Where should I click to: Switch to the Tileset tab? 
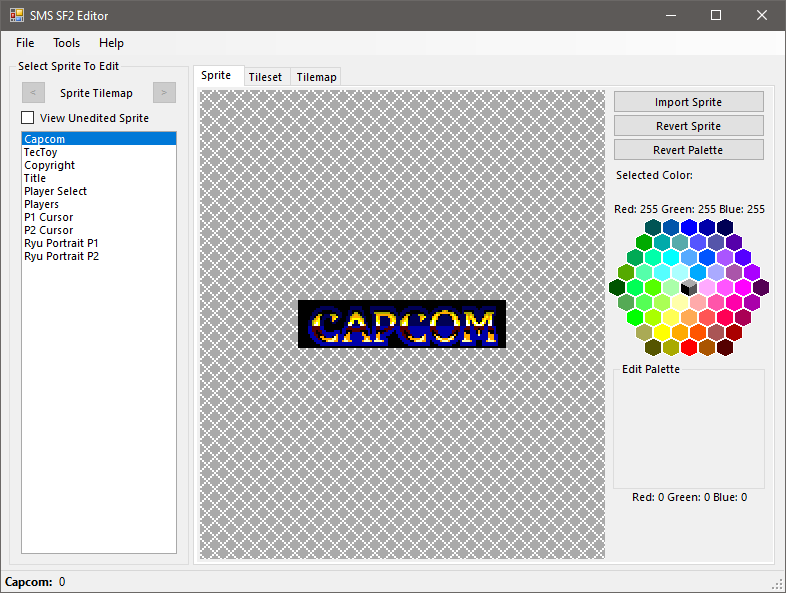(265, 77)
